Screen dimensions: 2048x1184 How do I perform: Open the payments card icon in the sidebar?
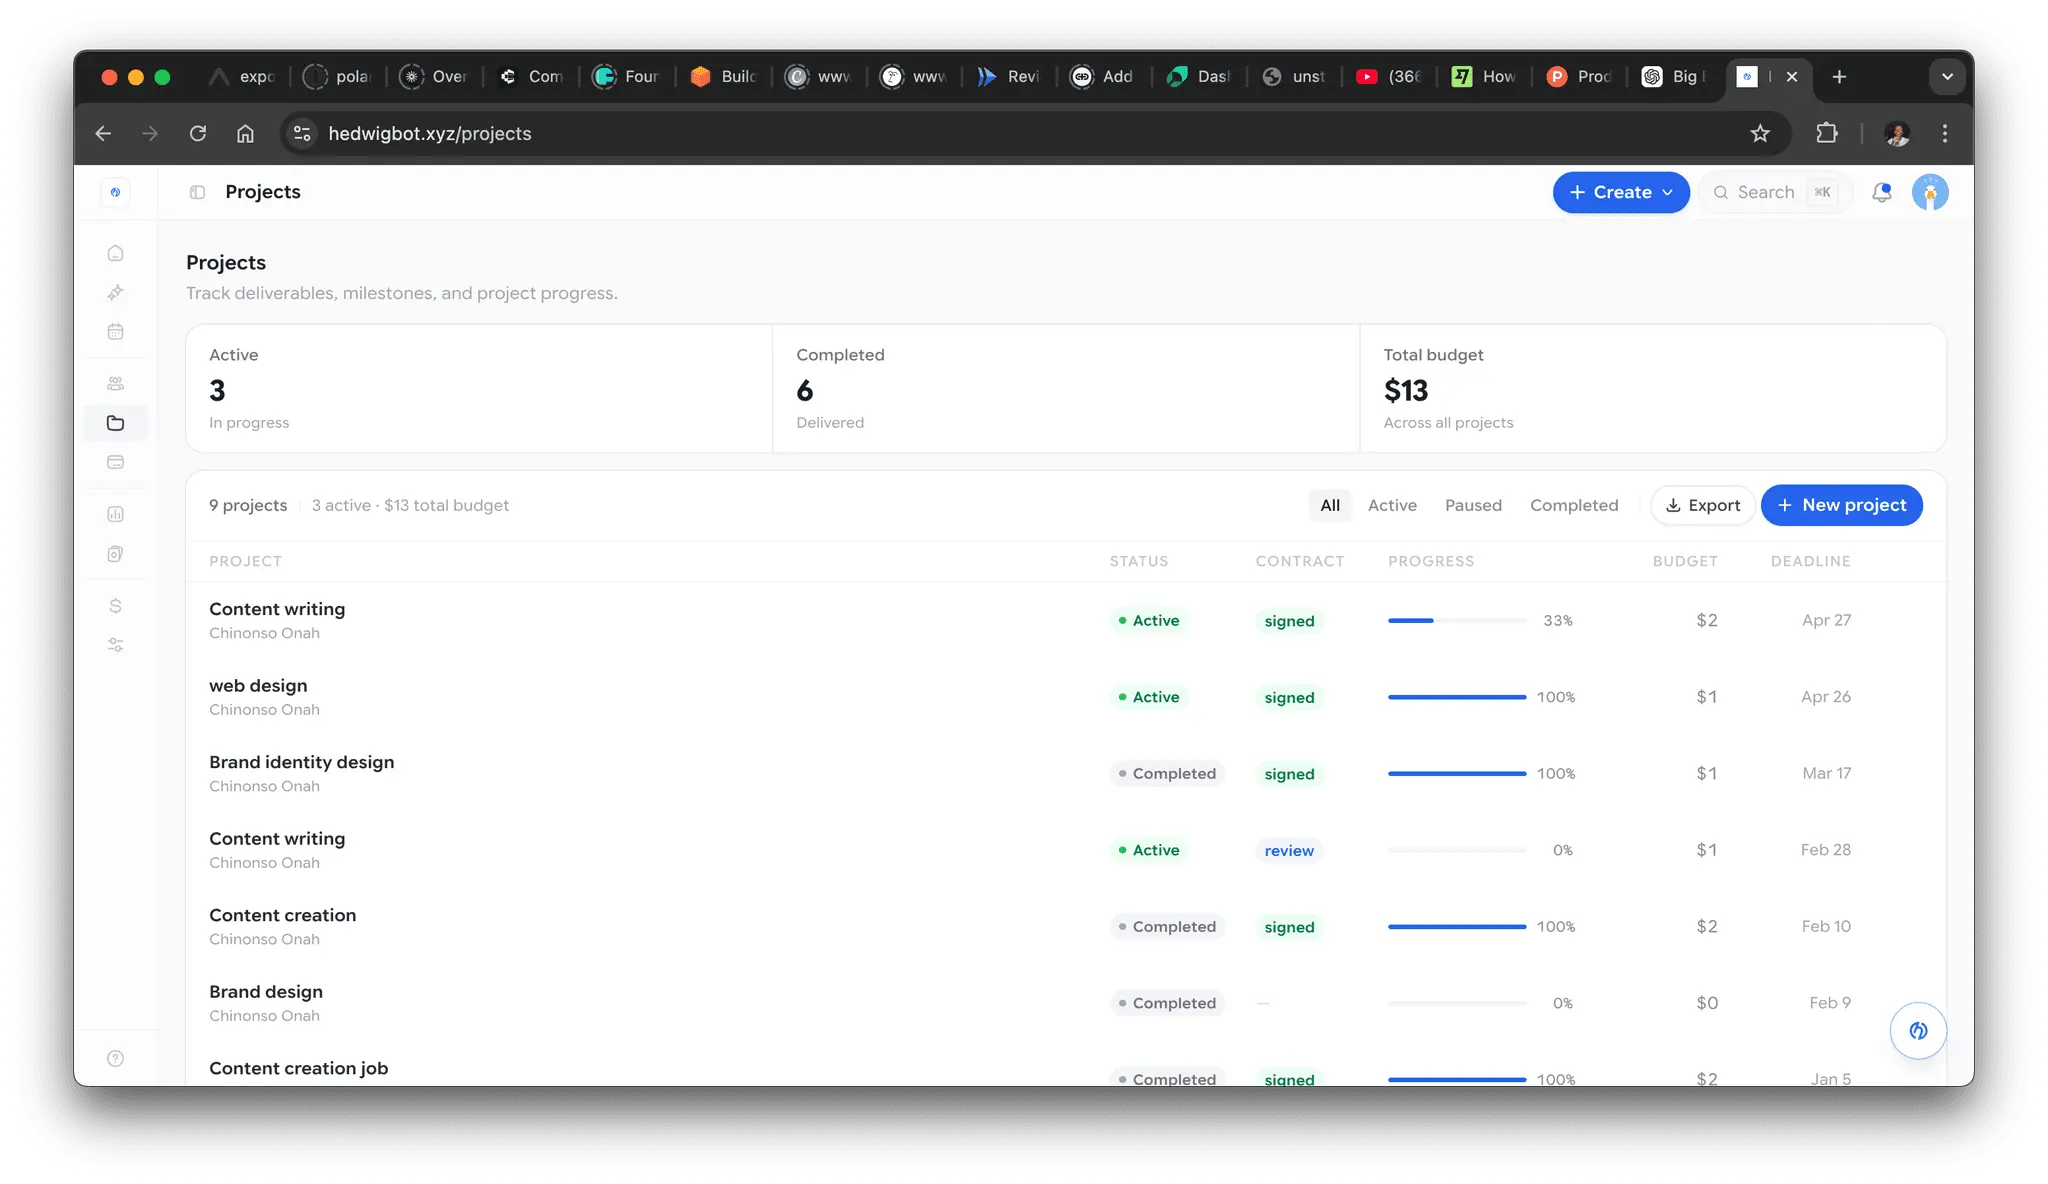116,462
